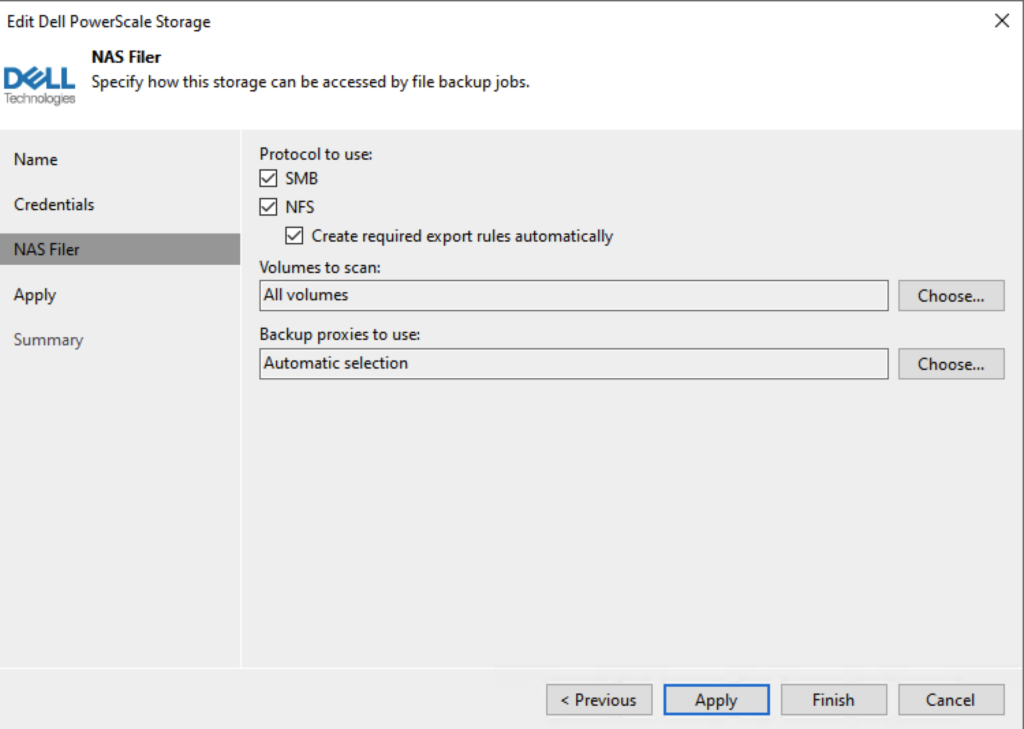Click the Volumes to scan field
The height and width of the screenshot is (729, 1024).
pyautogui.click(x=573, y=296)
